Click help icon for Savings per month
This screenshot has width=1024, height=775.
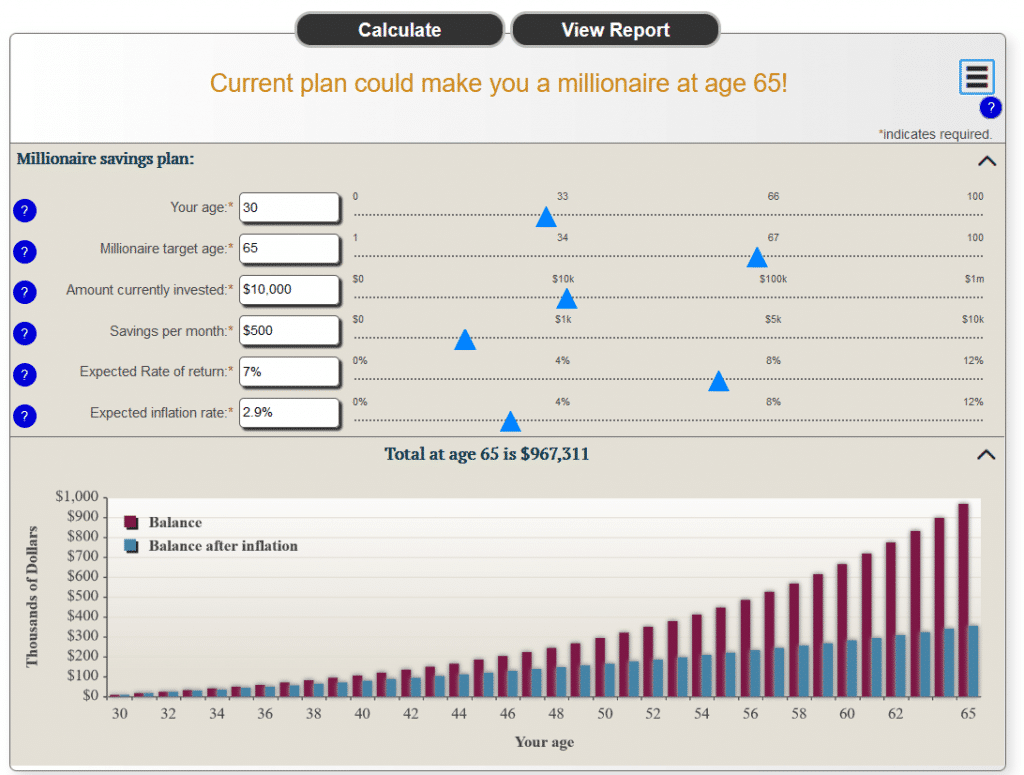(25, 333)
